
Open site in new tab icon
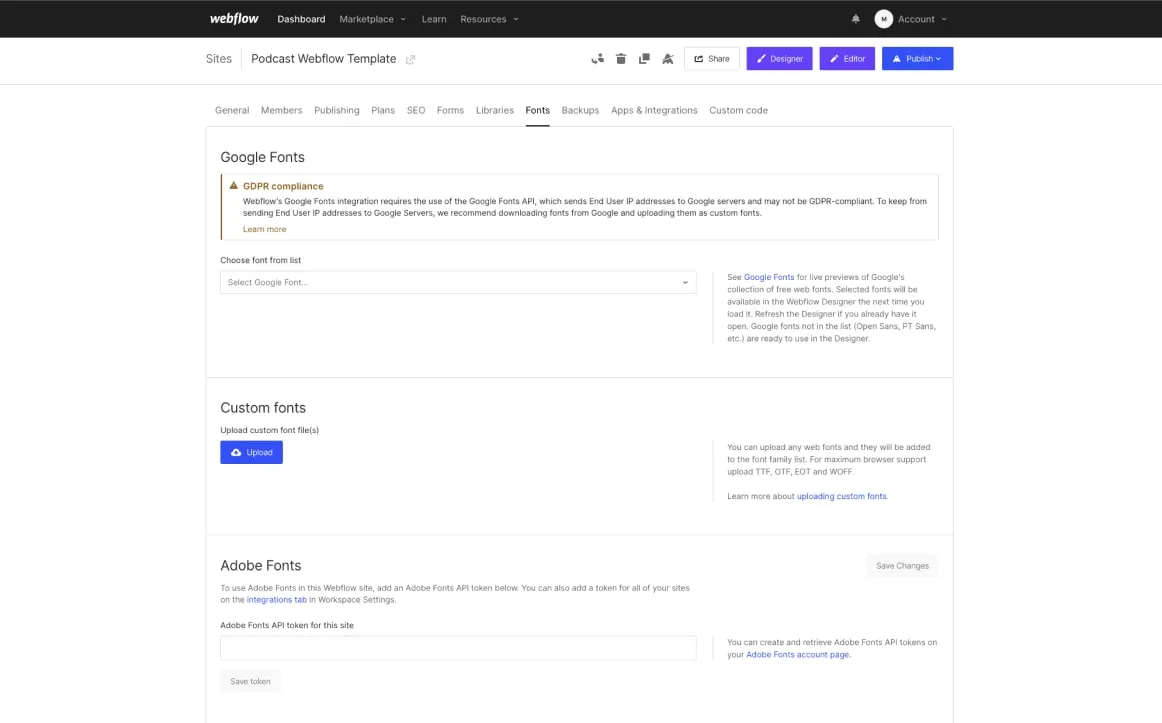[410, 59]
